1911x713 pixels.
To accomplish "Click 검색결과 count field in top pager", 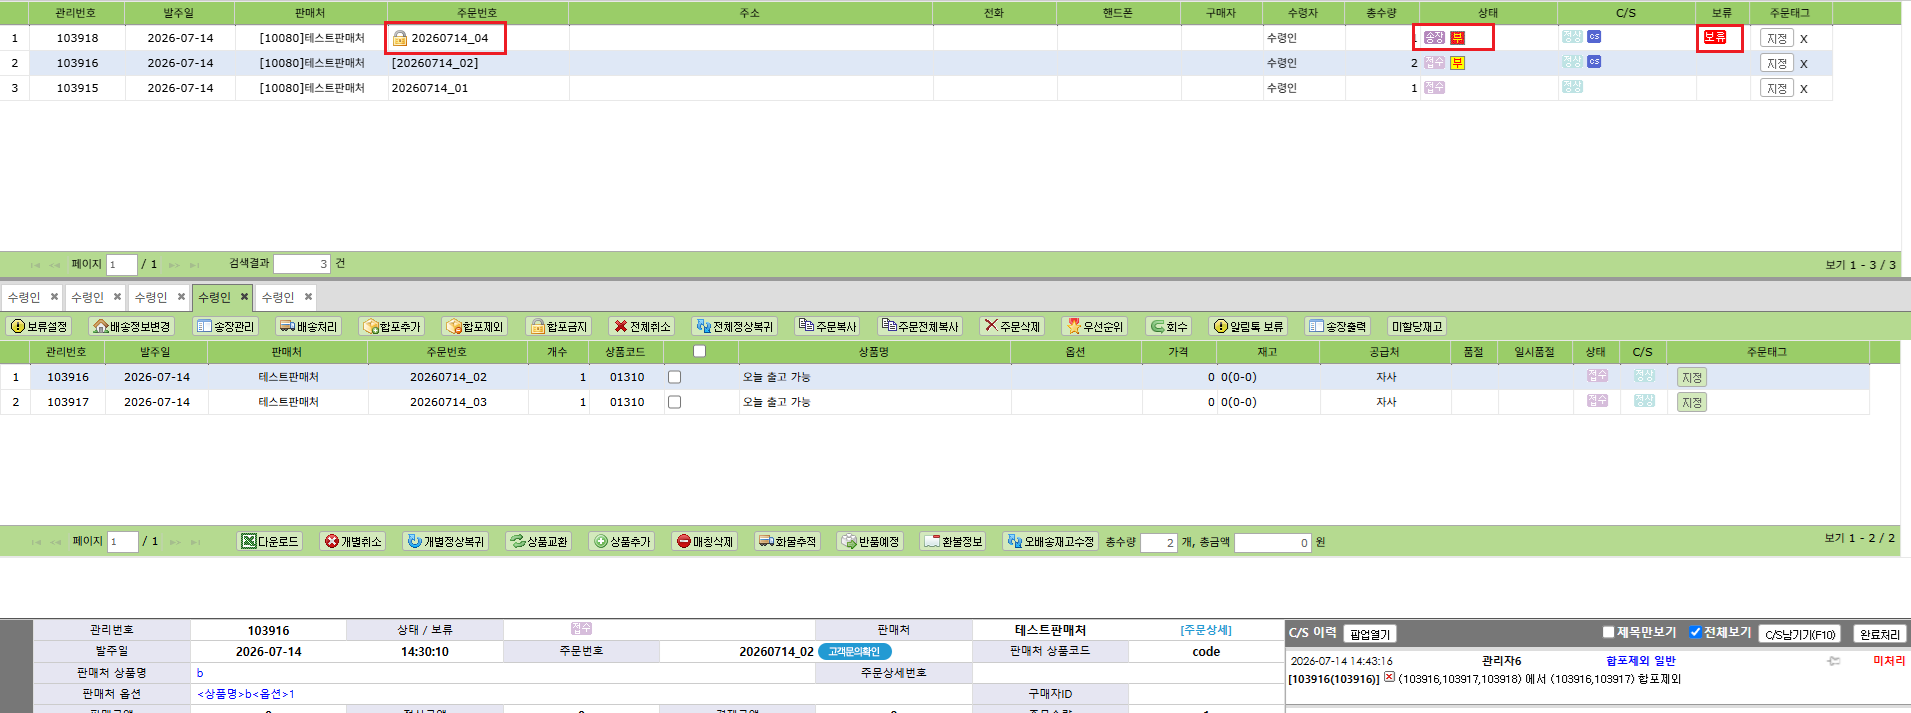I will click(x=302, y=264).
